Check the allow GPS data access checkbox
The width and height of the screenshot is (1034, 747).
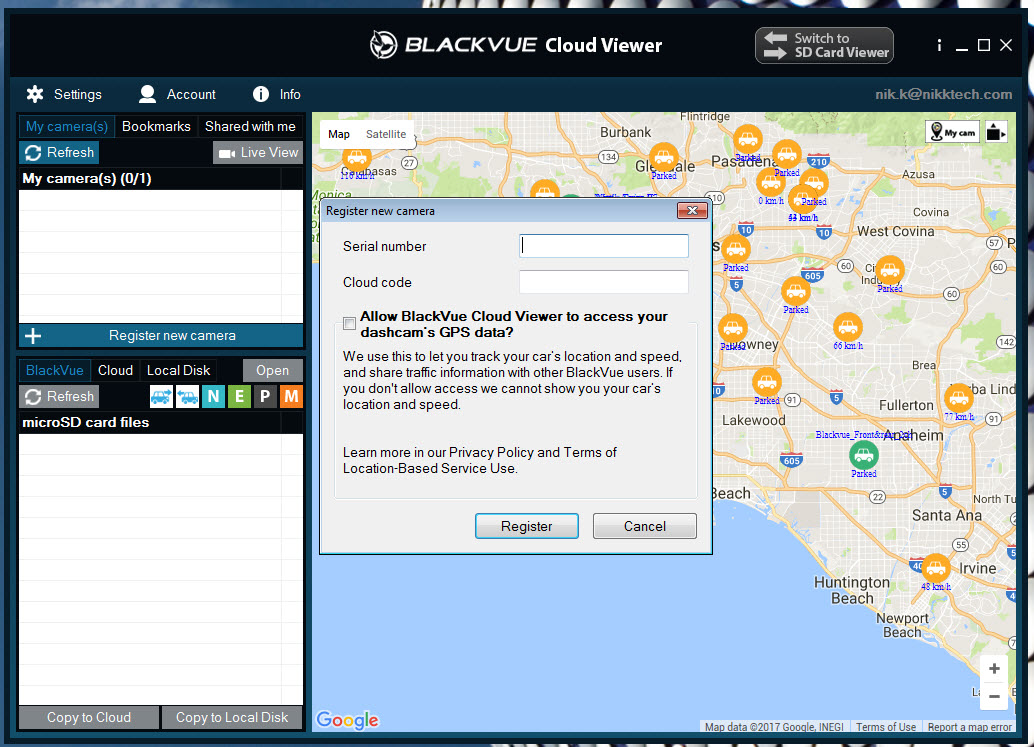point(350,323)
